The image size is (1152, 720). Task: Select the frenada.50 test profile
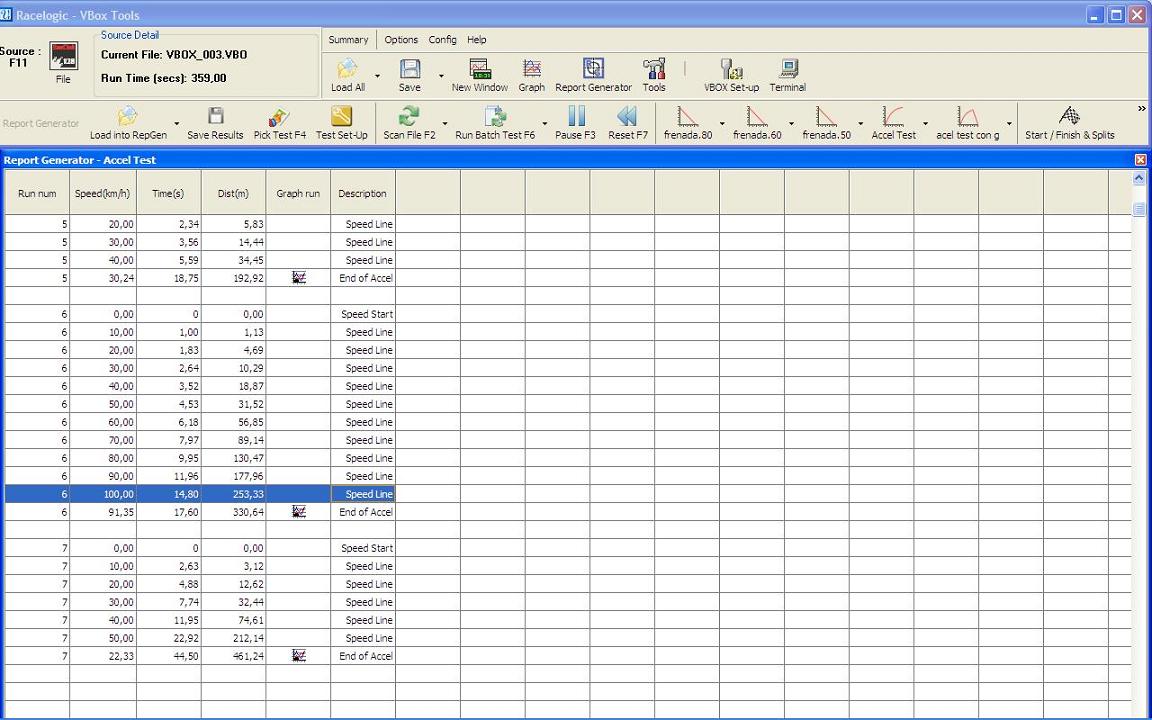coord(827,123)
